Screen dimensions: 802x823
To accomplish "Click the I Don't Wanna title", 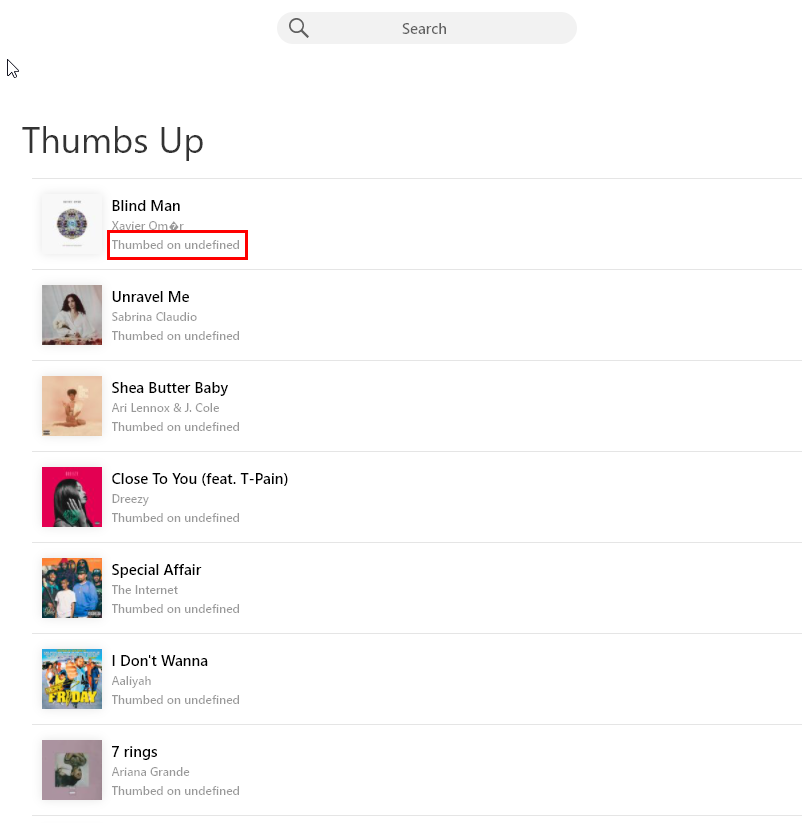I will tap(160, 661).
